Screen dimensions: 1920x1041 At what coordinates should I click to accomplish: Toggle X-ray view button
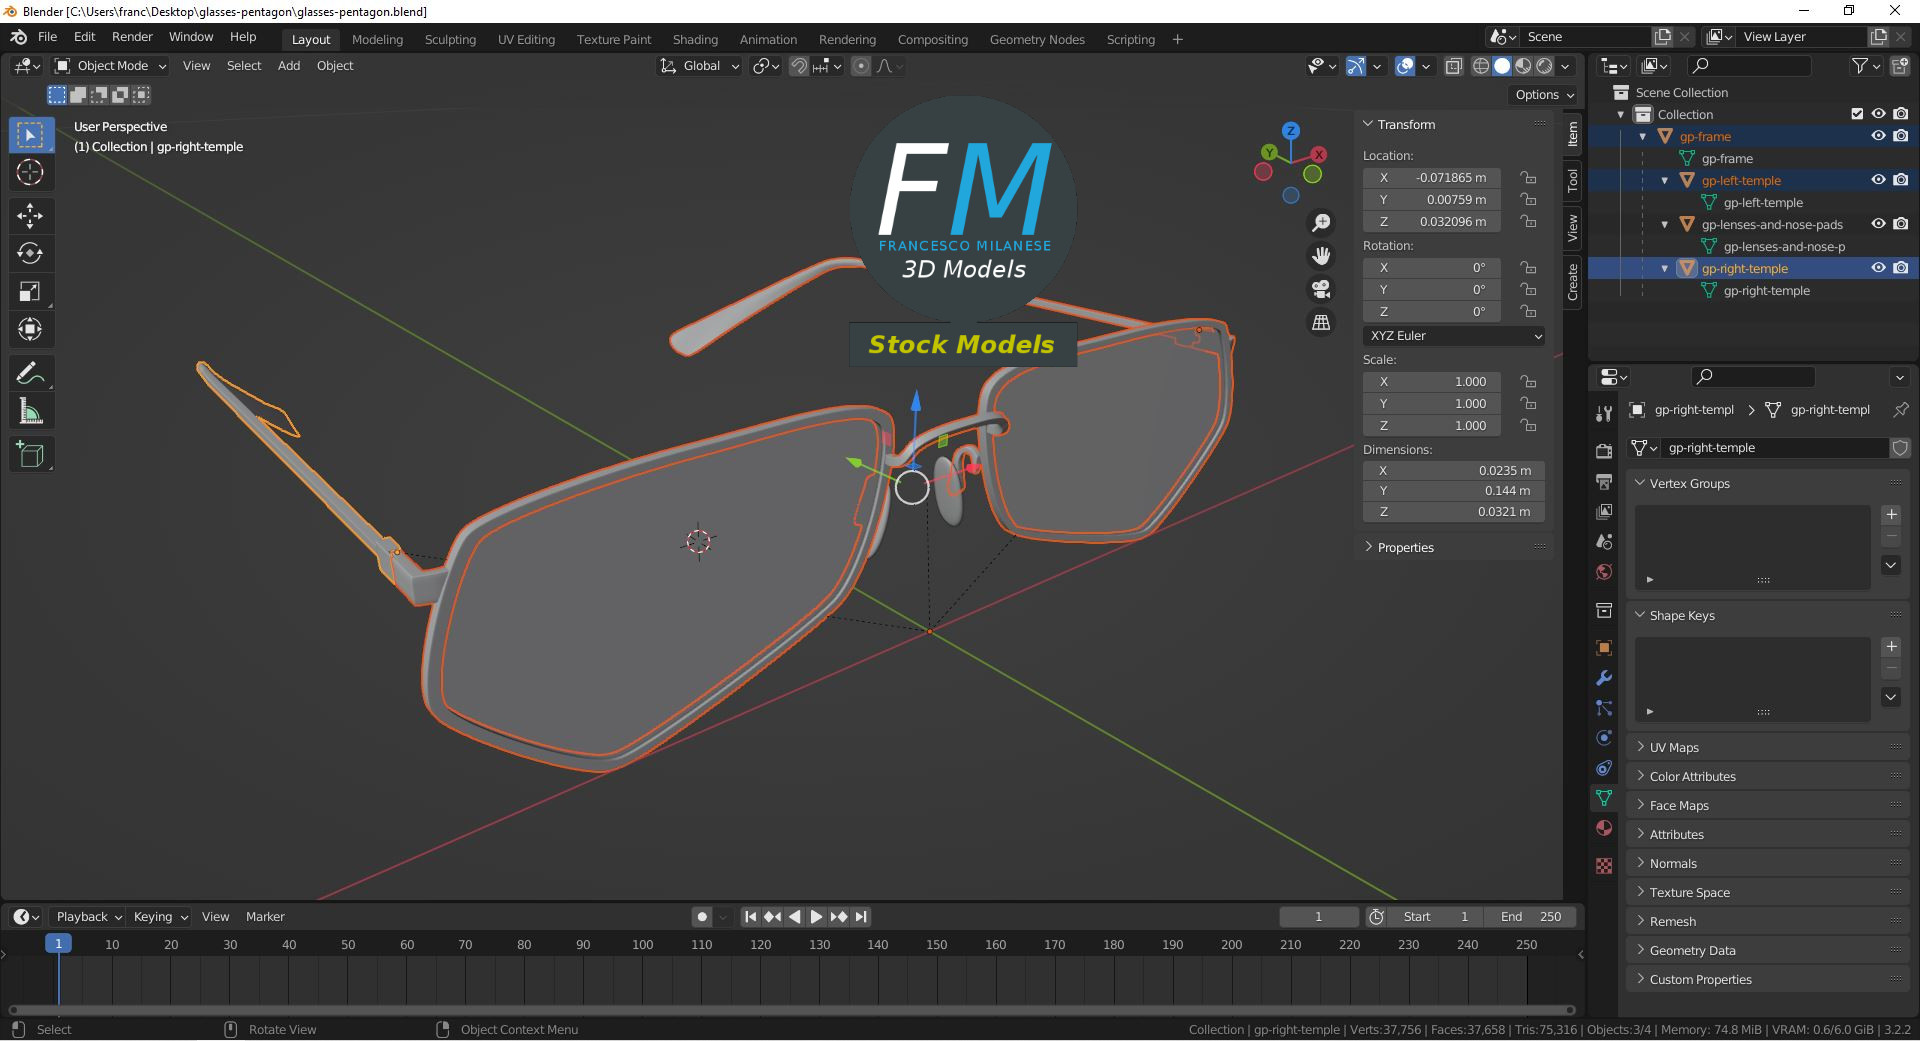click(x=1454, y=66)
